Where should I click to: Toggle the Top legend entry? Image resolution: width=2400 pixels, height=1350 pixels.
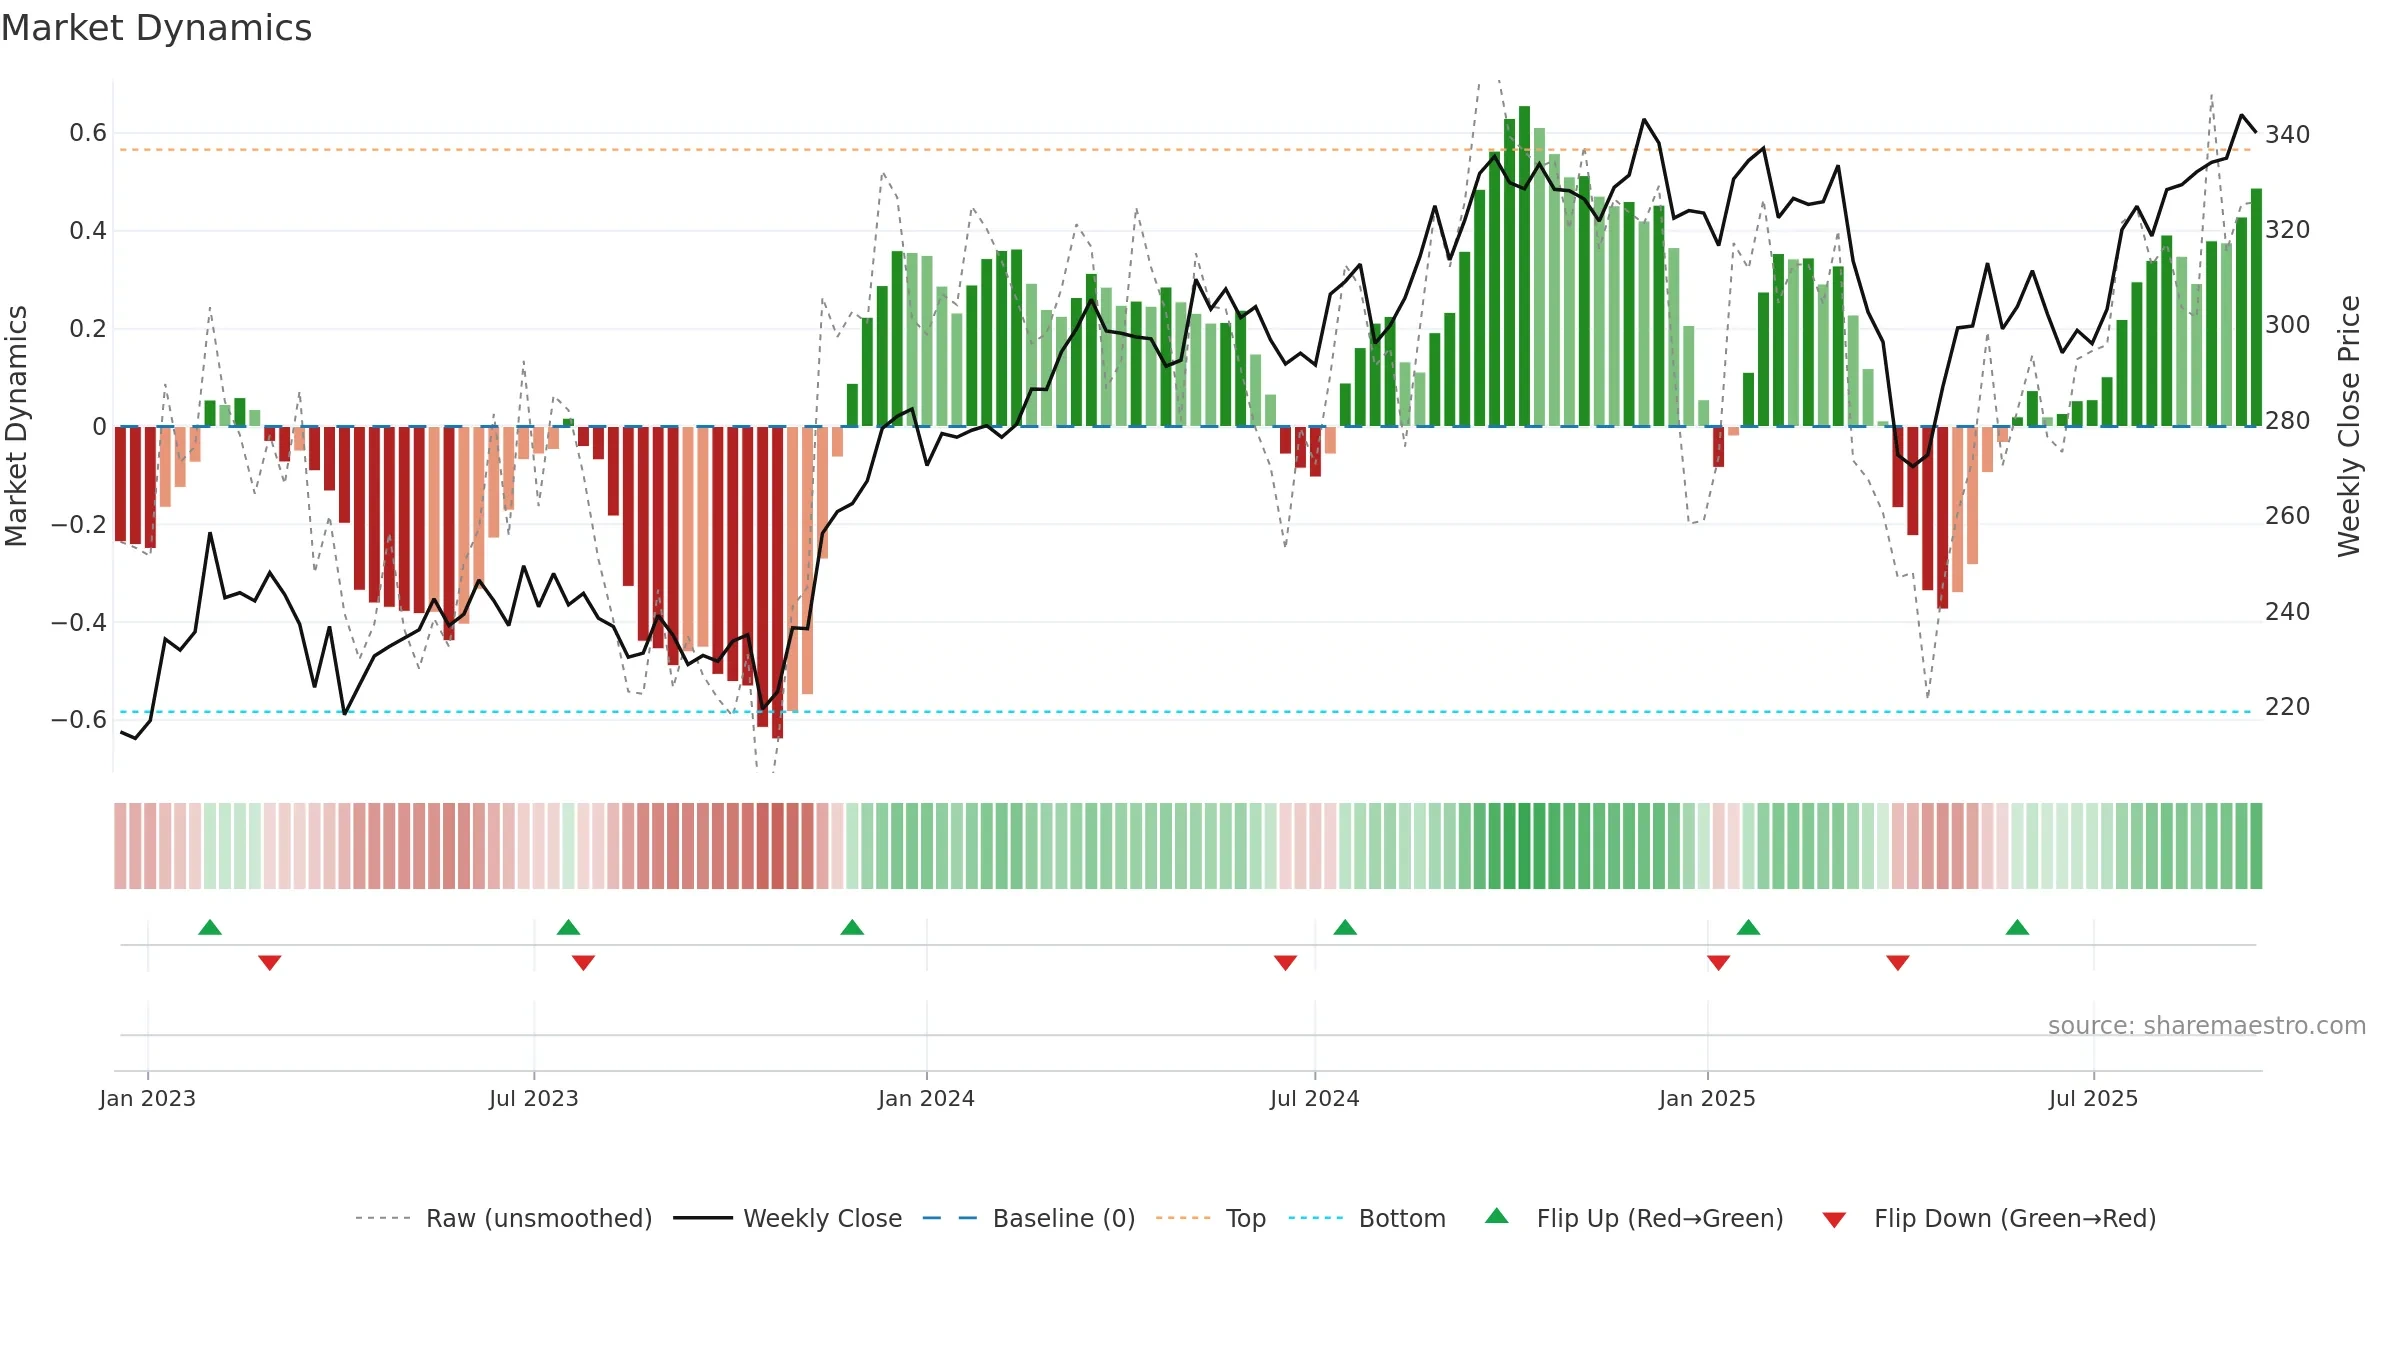(1210, 1218)
